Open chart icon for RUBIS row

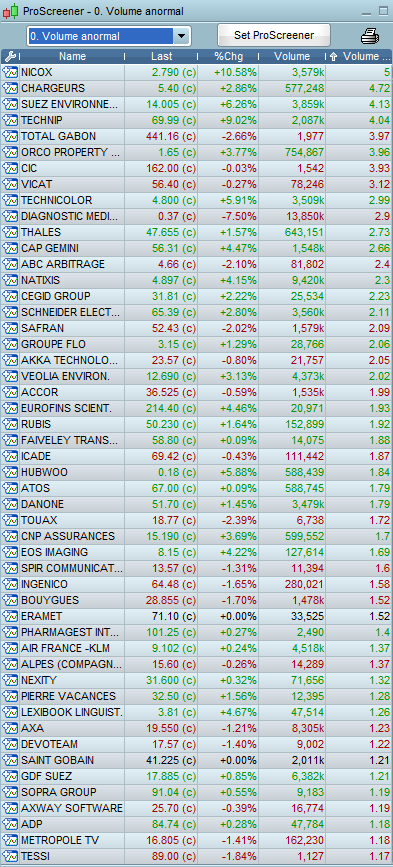click(10, 424)
